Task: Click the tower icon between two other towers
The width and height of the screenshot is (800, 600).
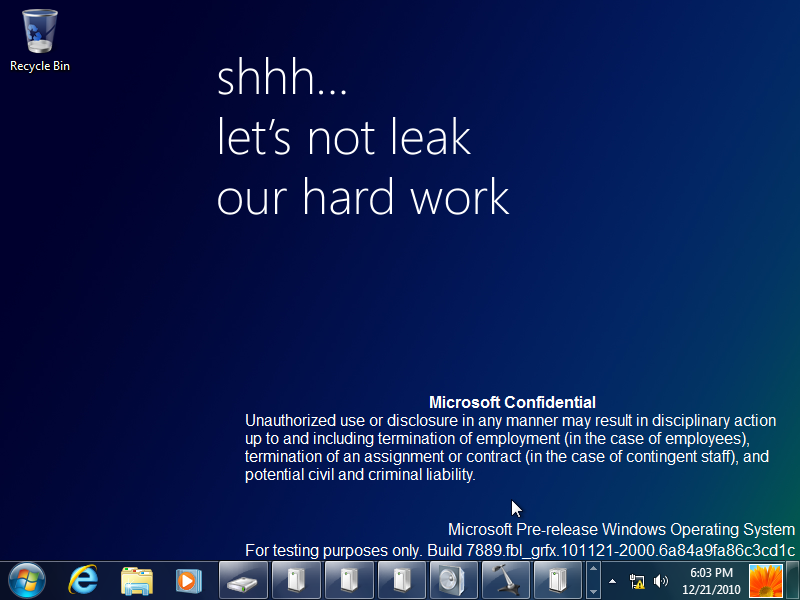Action: click(x=349, y=581)
